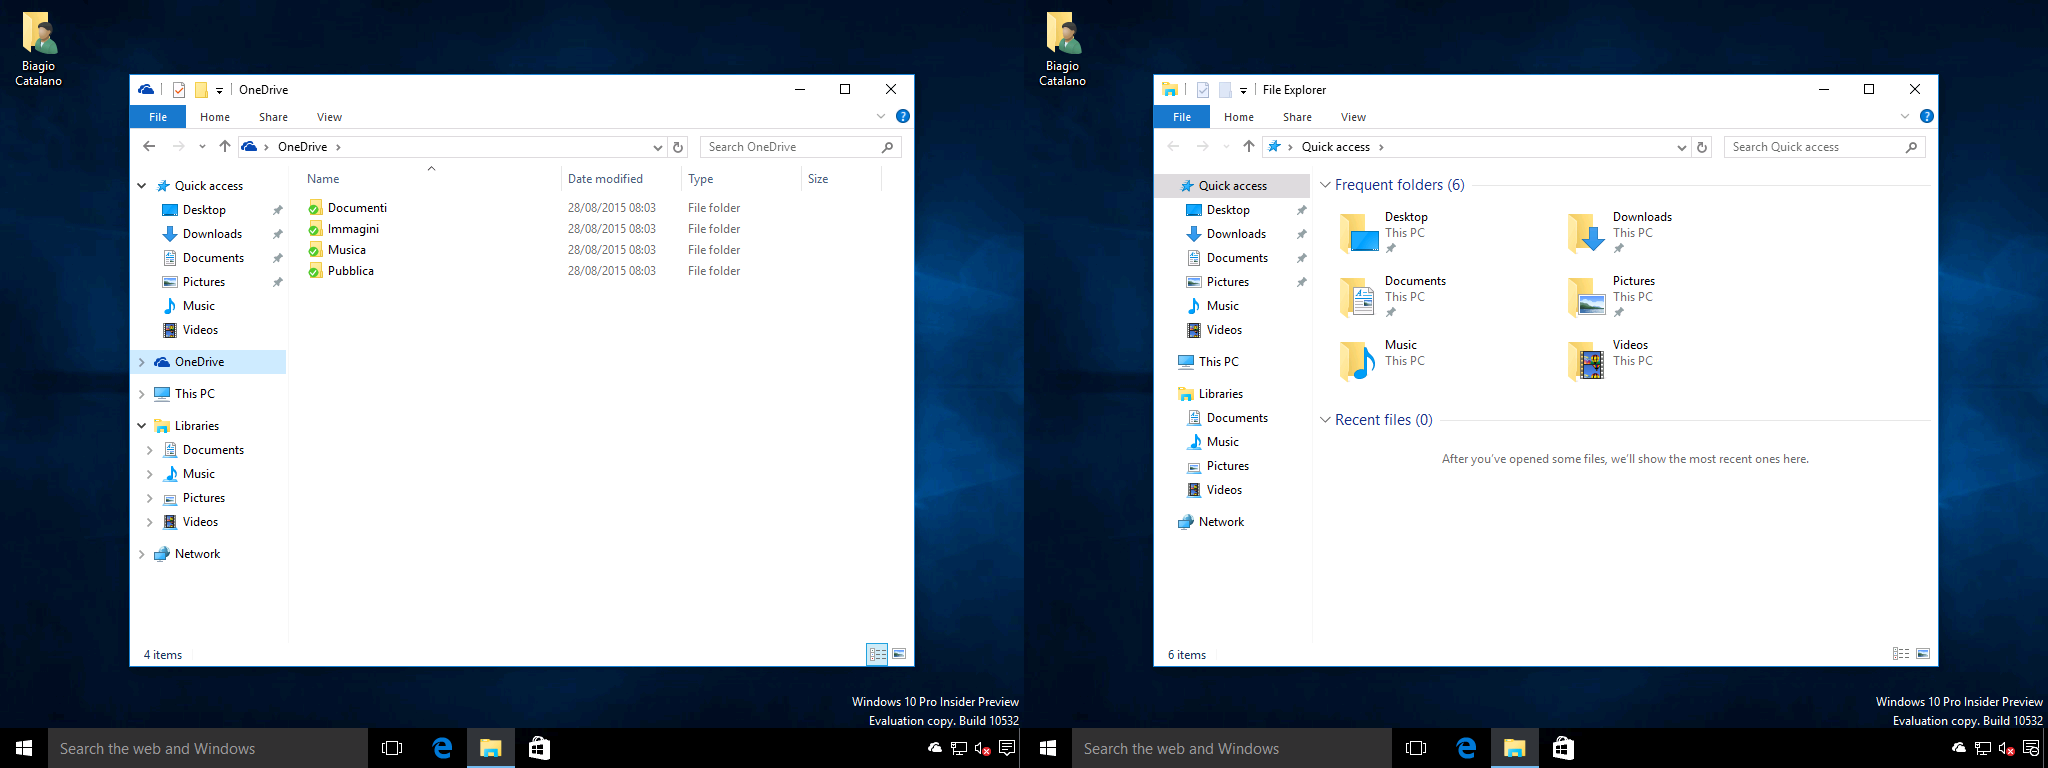Collapse Frequent folders group
Image resolution: width=2048 pixels, height=768 pixels.
1325,185
